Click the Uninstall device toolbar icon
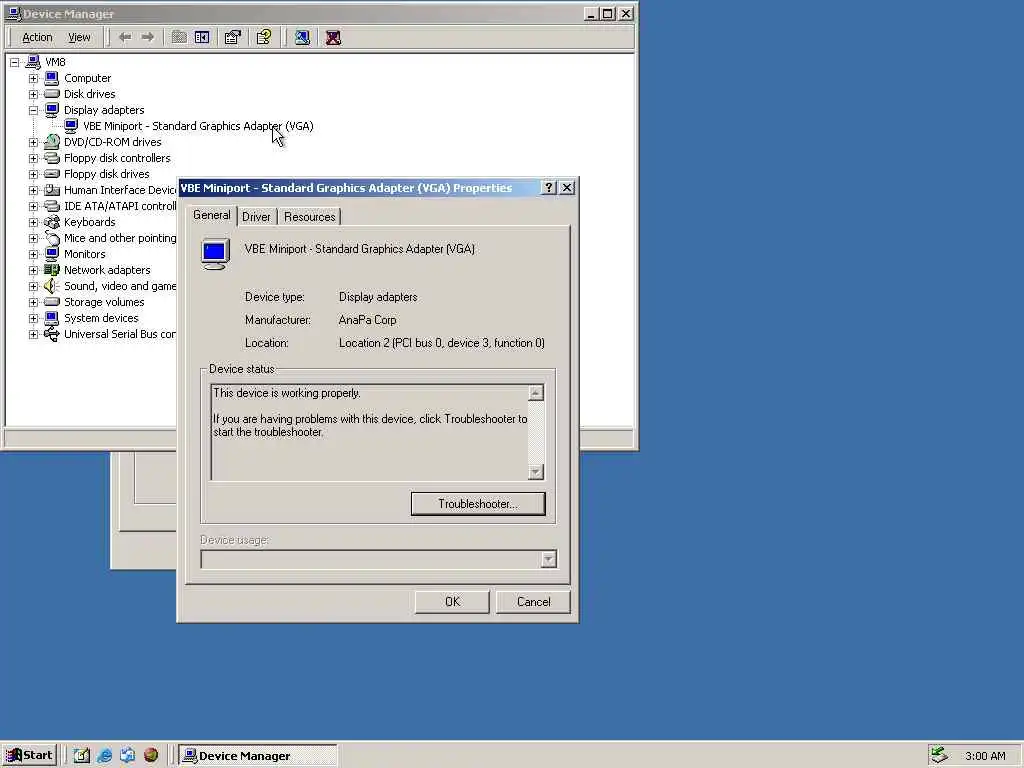1024x768 pixels. (333, 37)
